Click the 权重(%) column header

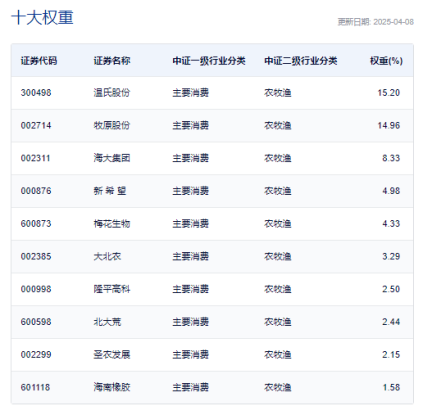386,61
